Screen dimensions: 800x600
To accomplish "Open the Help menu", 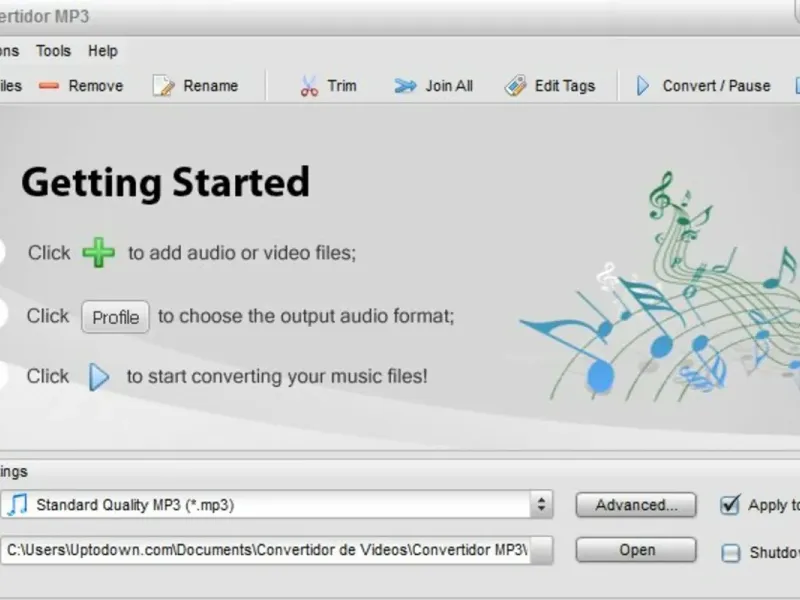I will point(103,51).
